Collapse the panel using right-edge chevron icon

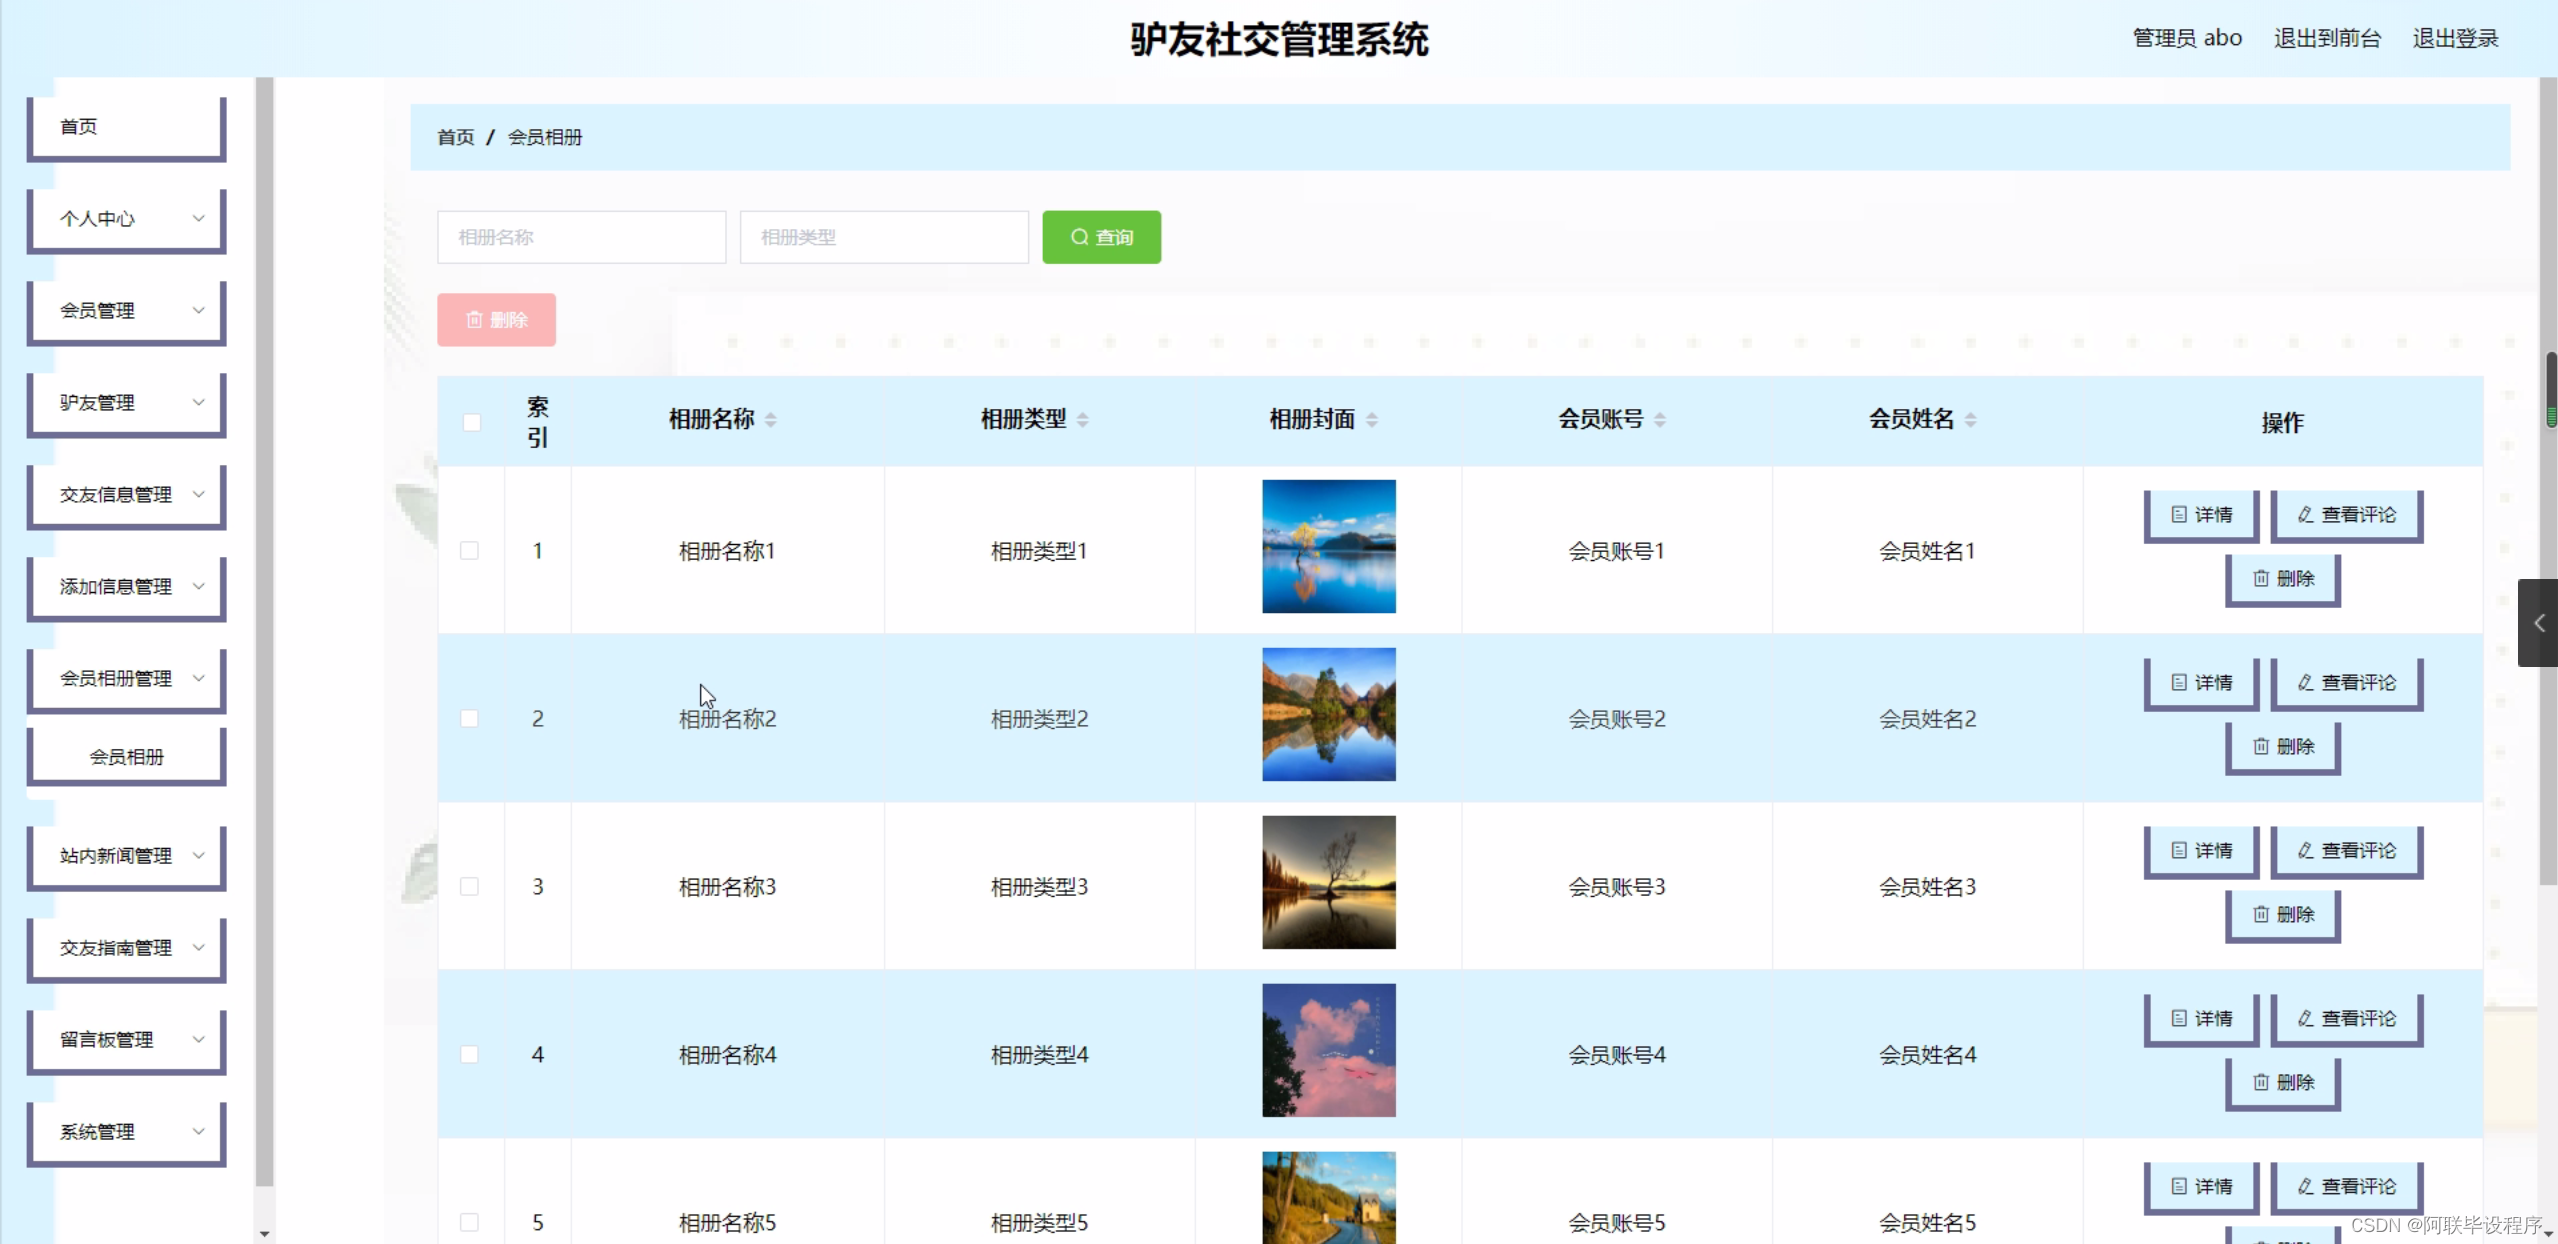coord(2541,623)
